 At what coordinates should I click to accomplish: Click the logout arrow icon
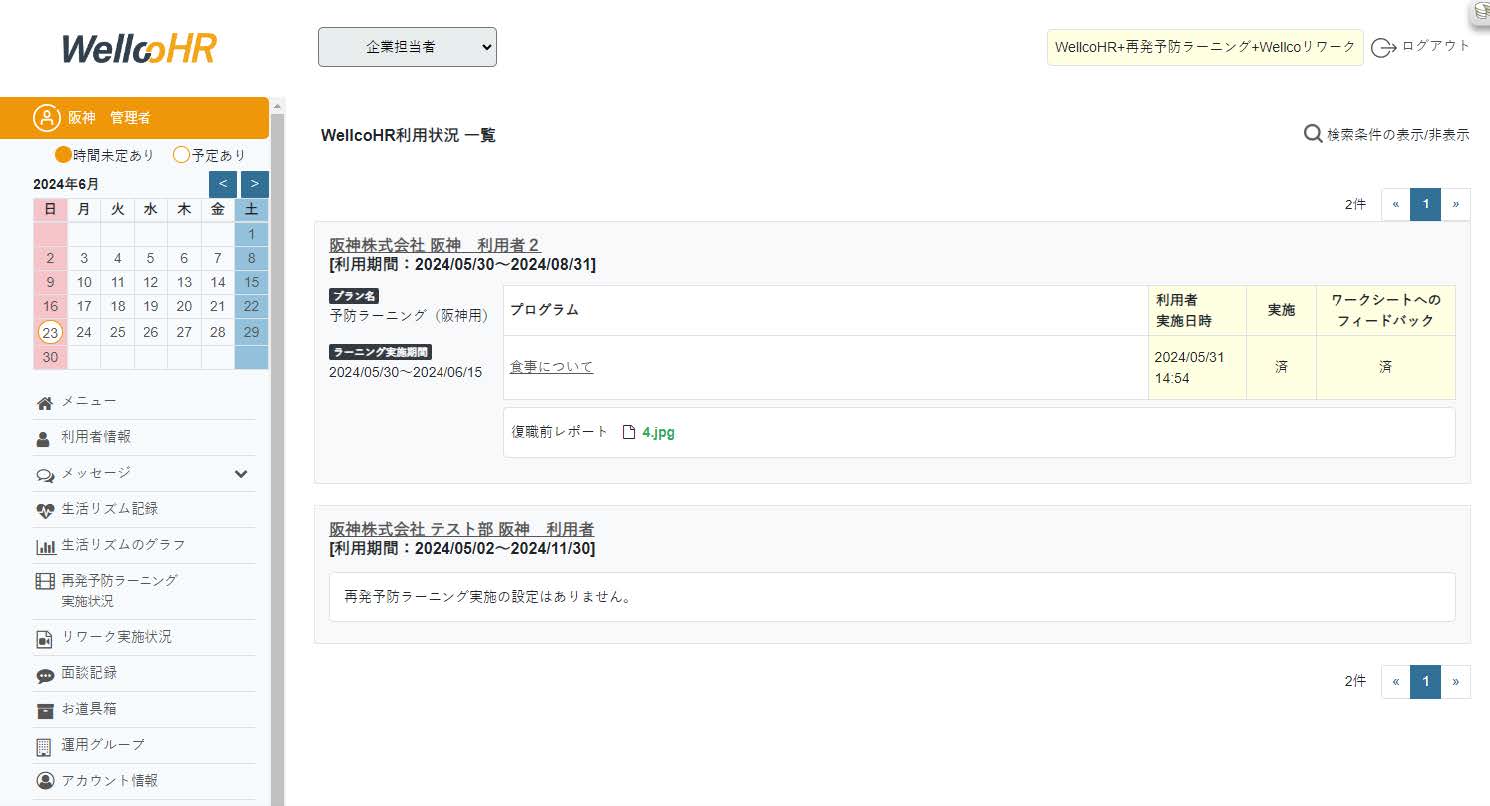1383,47
